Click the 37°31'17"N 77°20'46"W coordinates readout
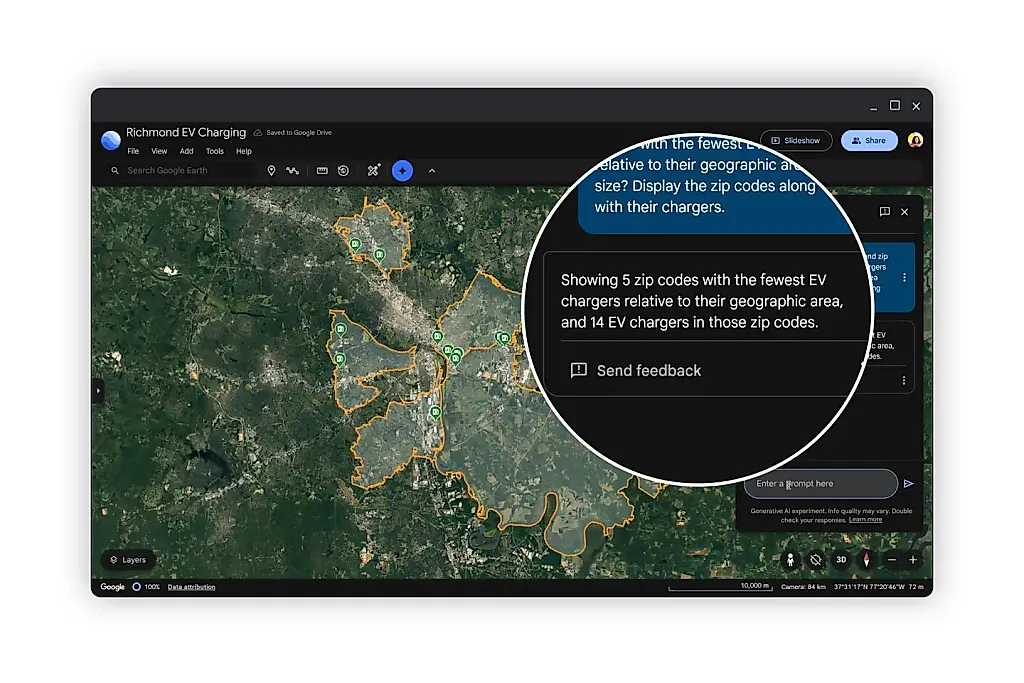 click(869, 587)
